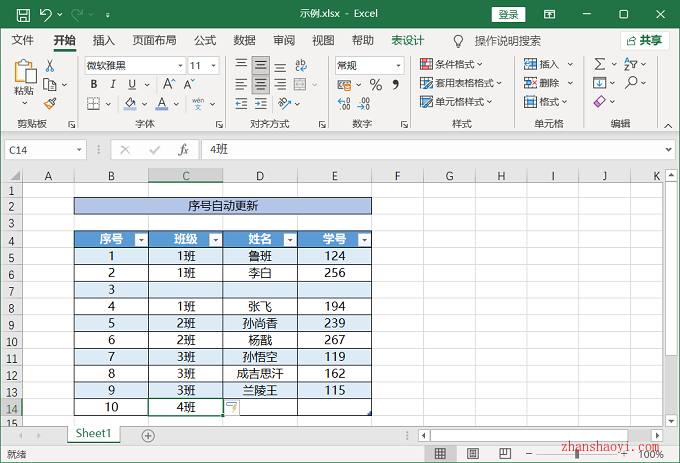680x463 pixels.
Task: Increase font size with the larger A
Action: (x=169, y=84)
